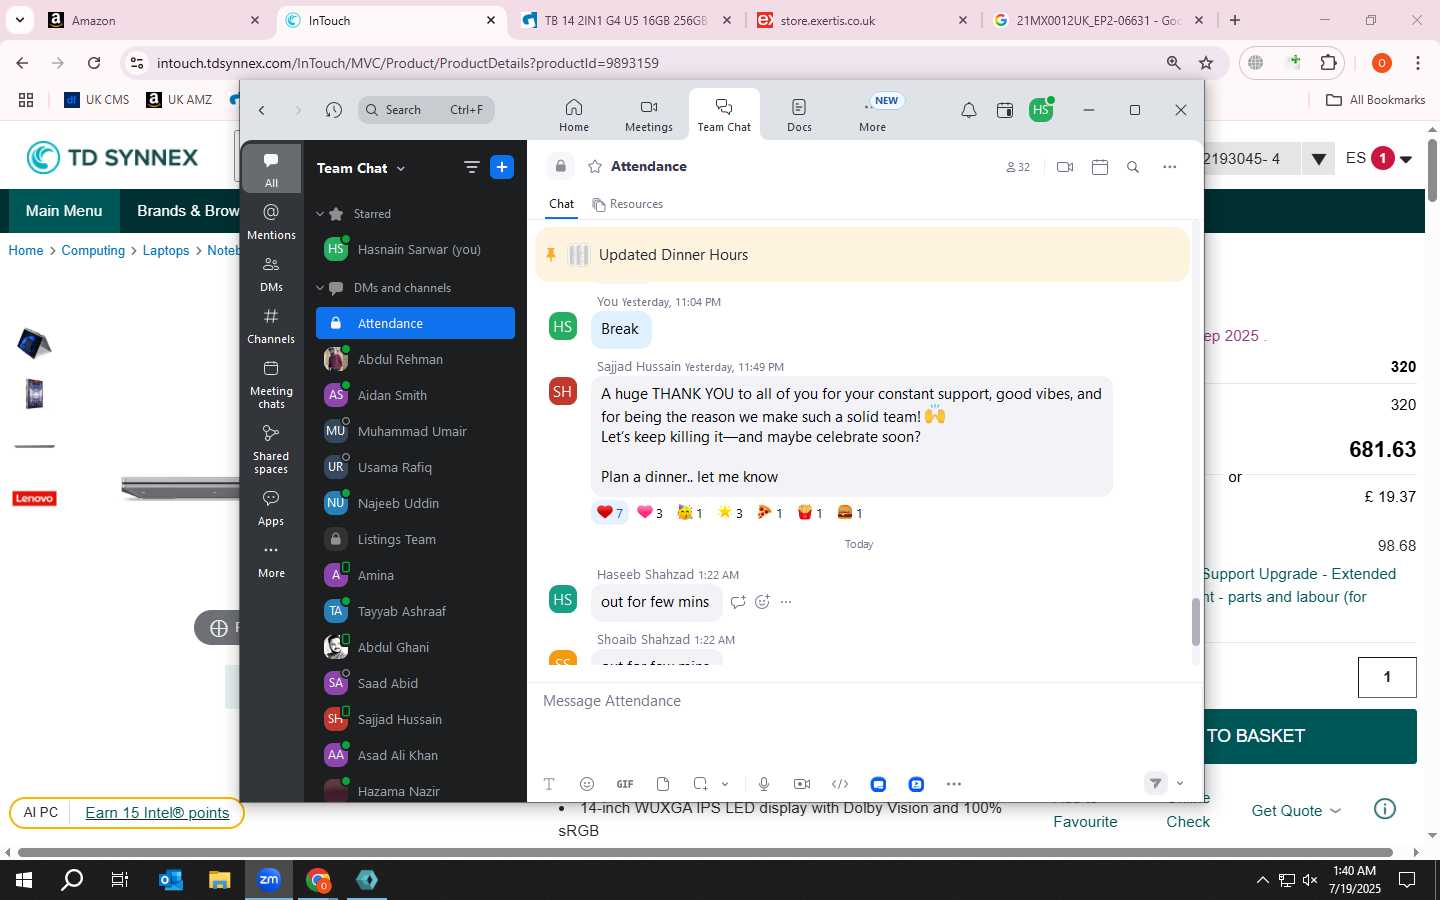Open chat with Abdul Rehman
Screen dimensions: 1440x900
click(x=415, y=359)
